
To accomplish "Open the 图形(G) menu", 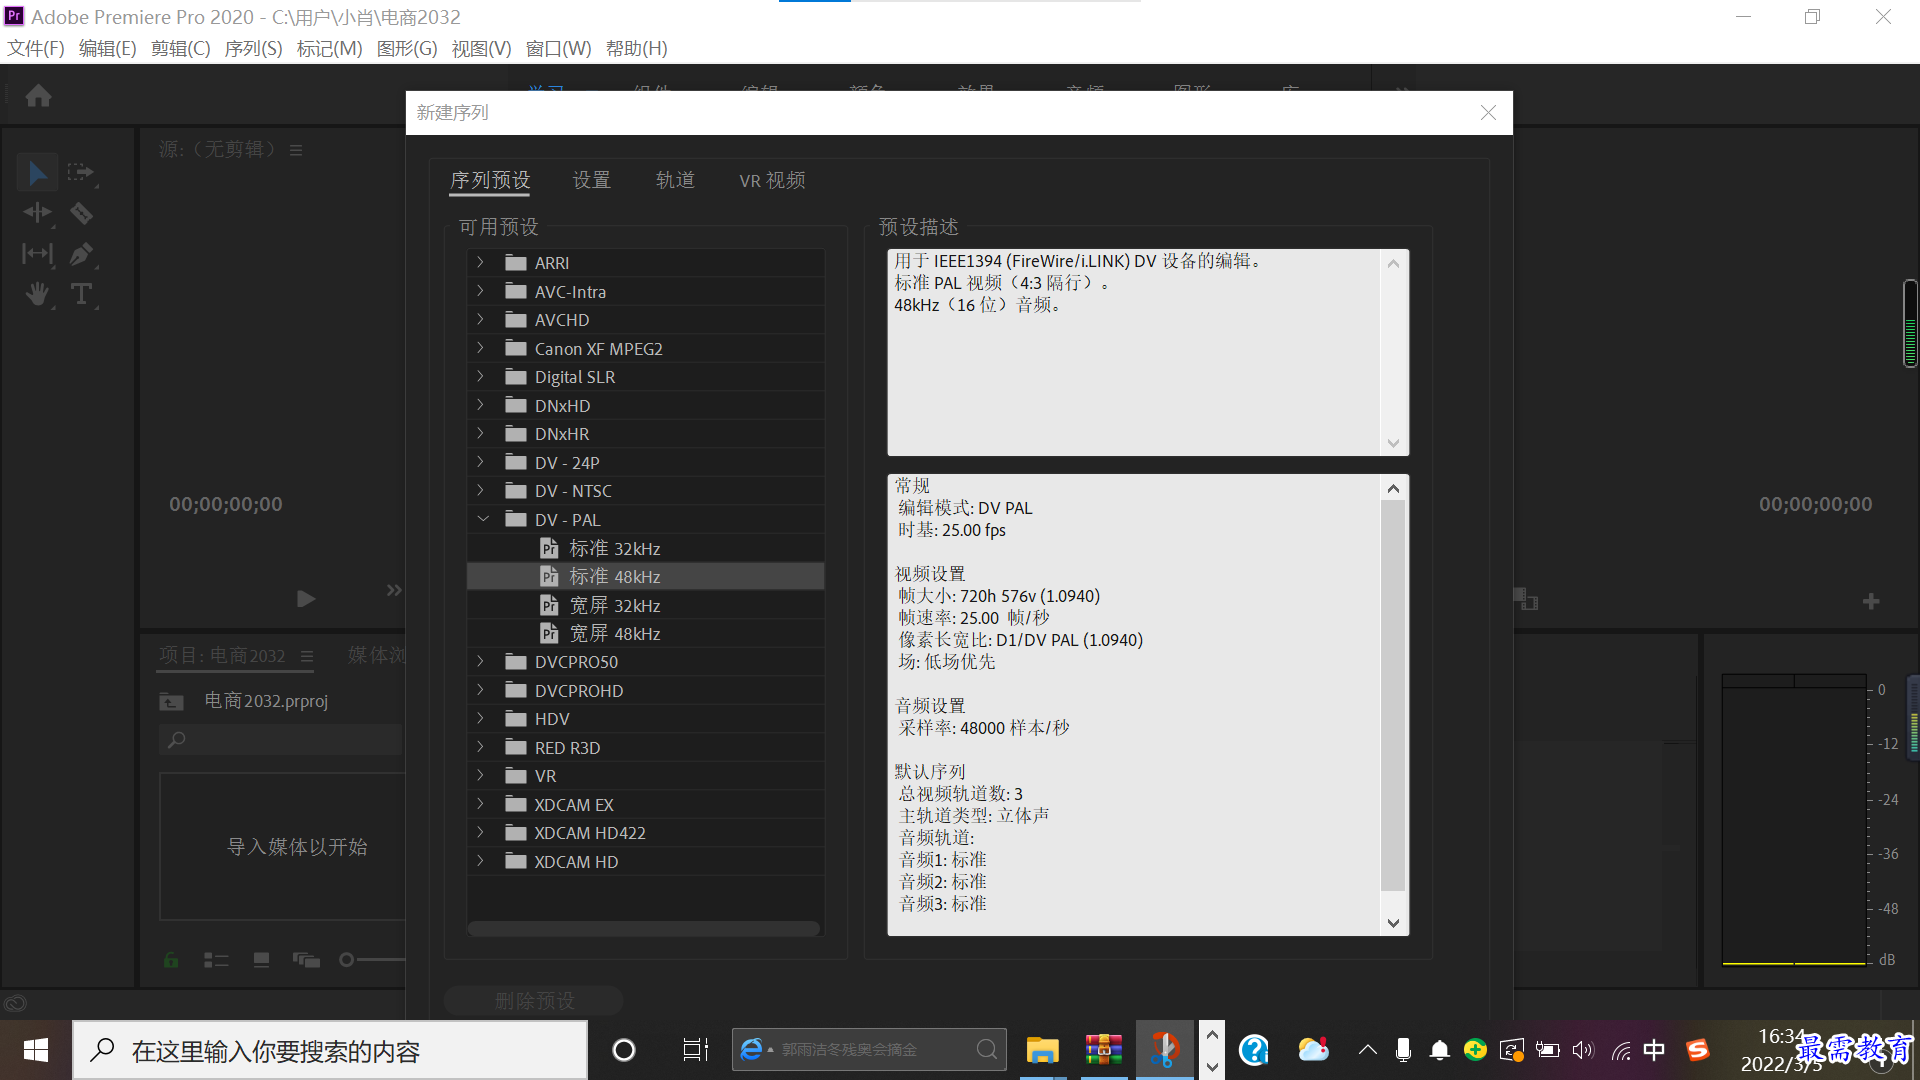I will point(407,48).
